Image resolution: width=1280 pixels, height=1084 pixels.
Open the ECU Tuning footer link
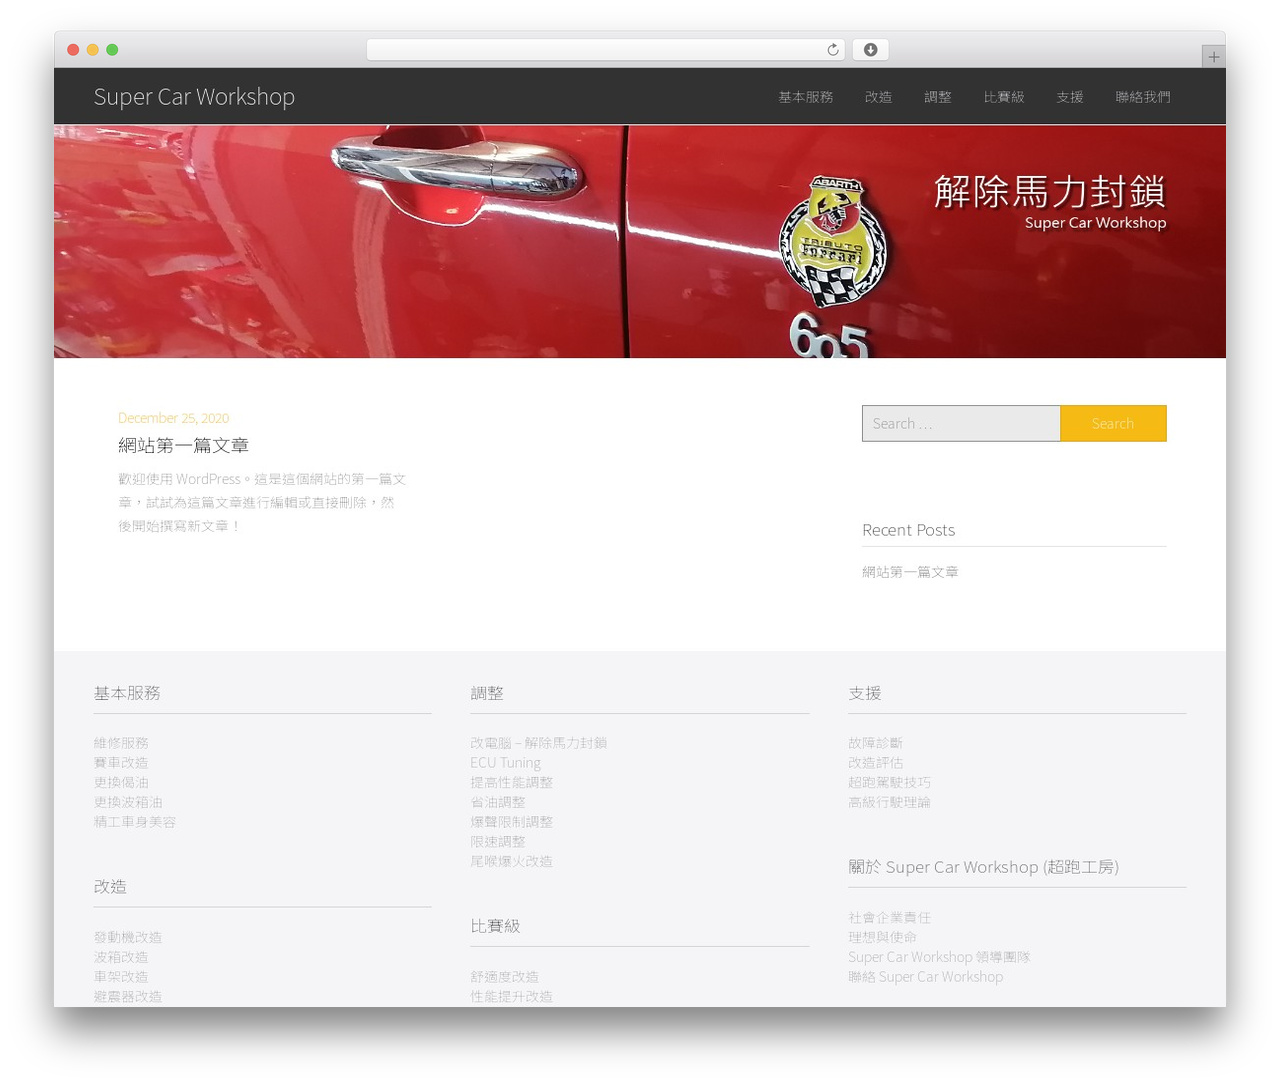(x=506, y=762)
